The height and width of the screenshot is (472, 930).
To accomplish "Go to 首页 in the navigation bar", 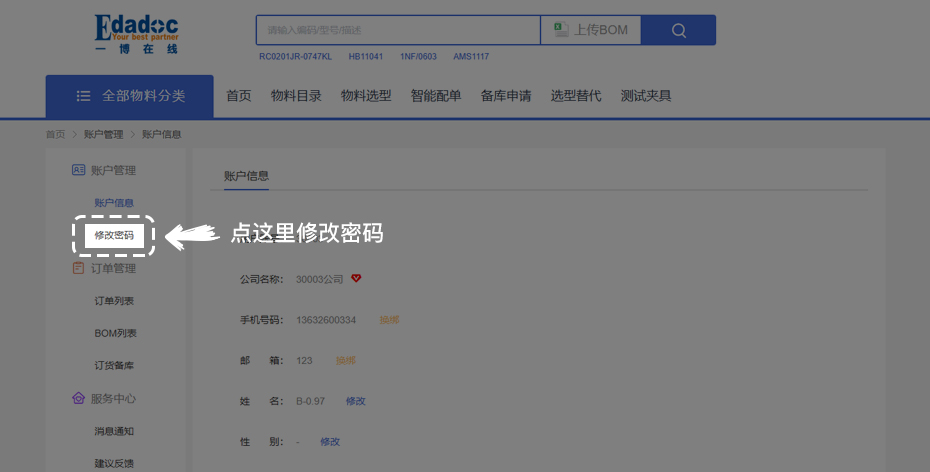I will point(239,96).
